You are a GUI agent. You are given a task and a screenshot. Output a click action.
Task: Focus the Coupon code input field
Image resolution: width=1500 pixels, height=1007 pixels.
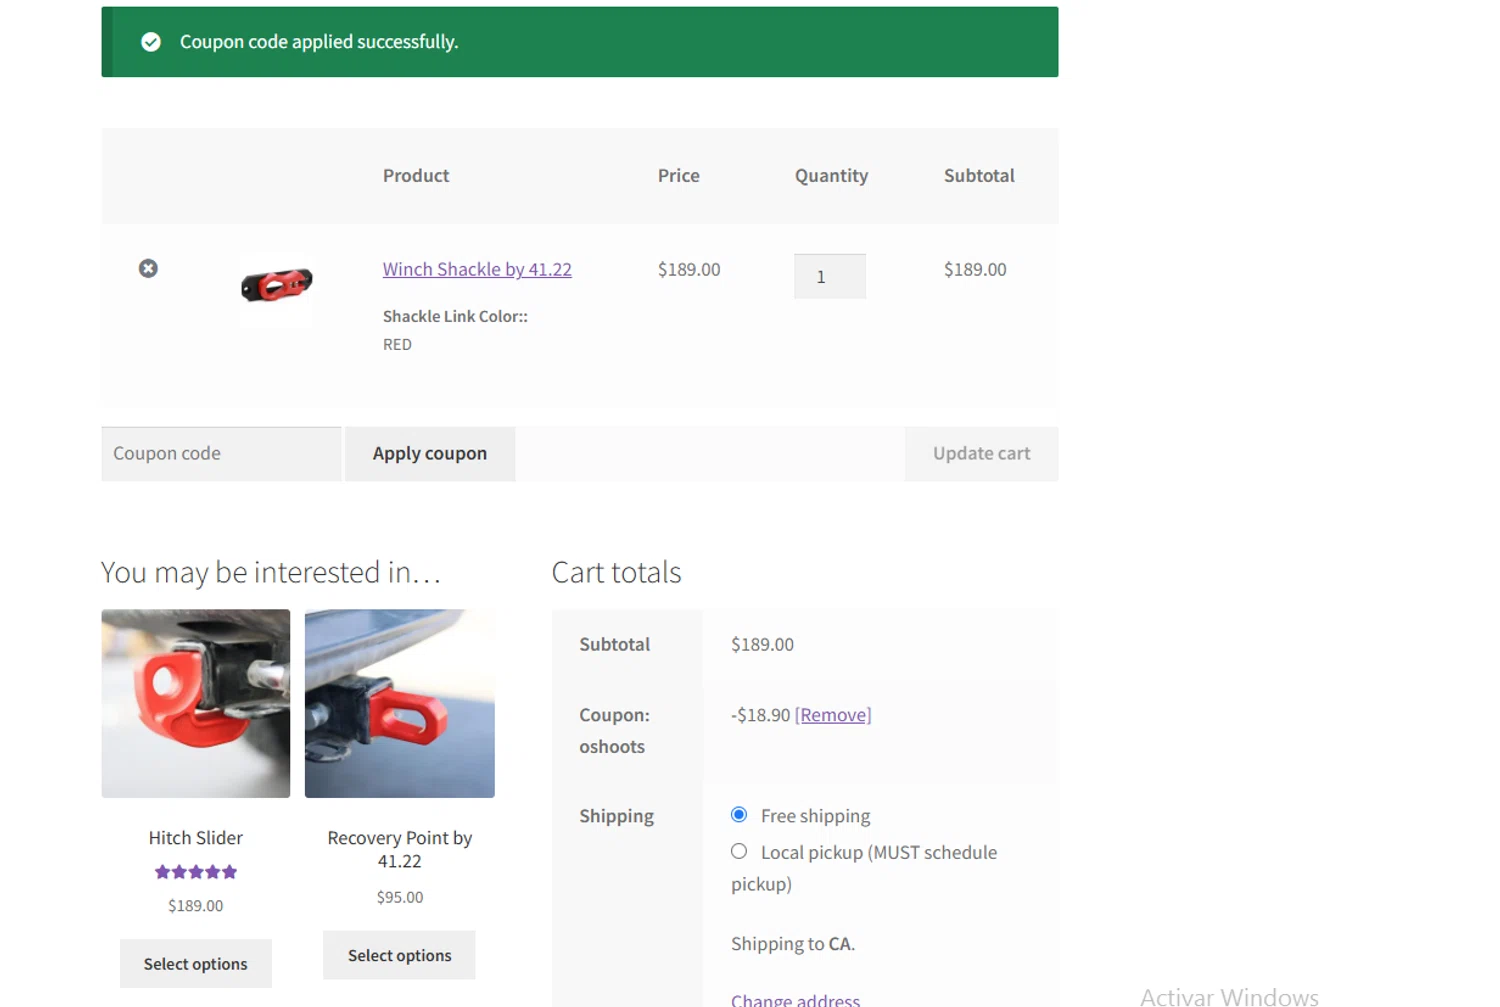[x=221, y=454]
